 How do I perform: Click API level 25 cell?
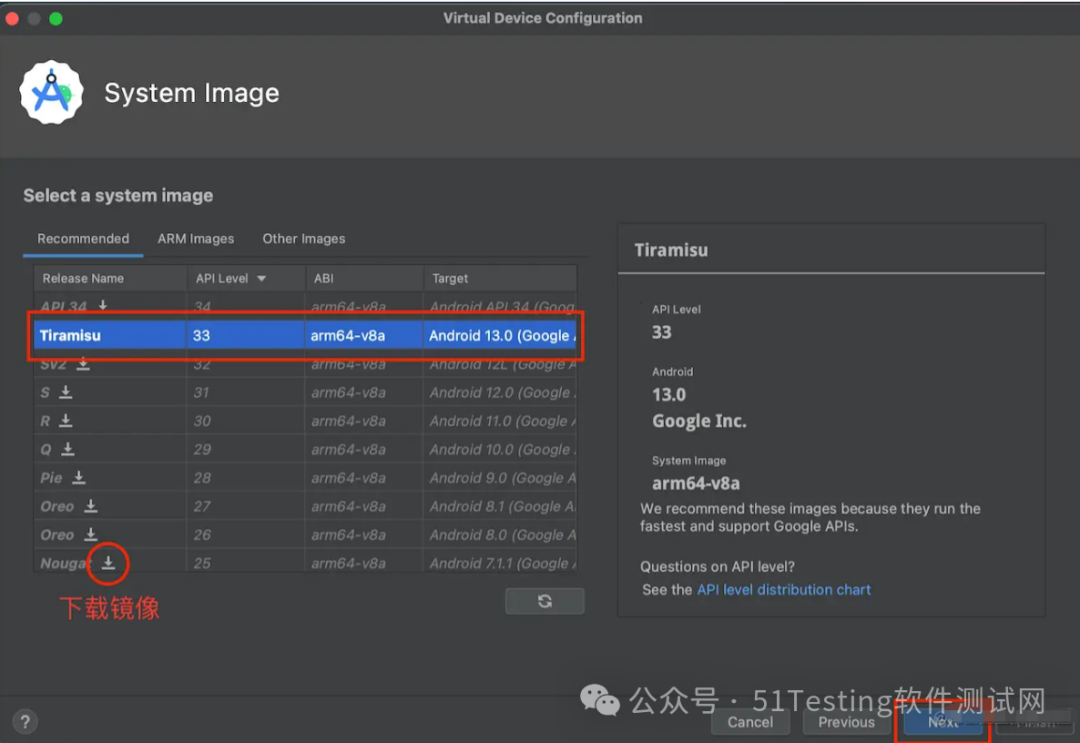(x=246, y=563)
